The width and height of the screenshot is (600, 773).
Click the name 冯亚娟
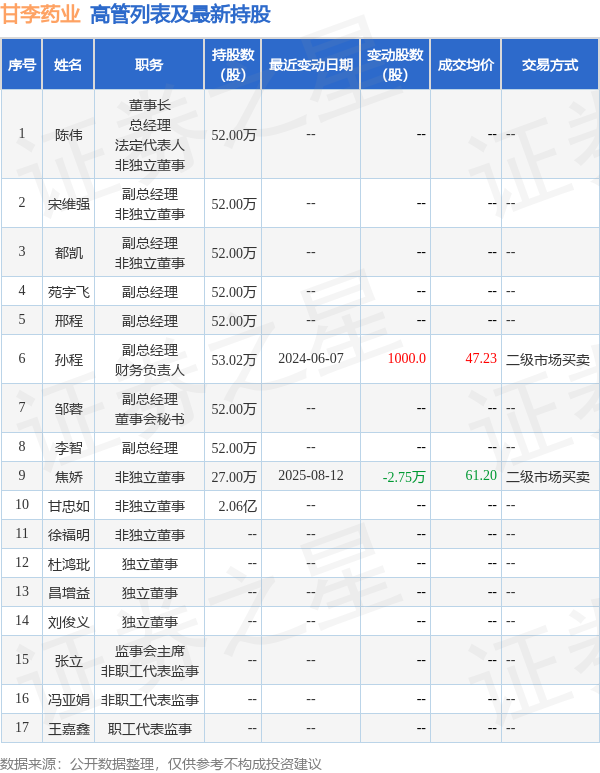69,700
